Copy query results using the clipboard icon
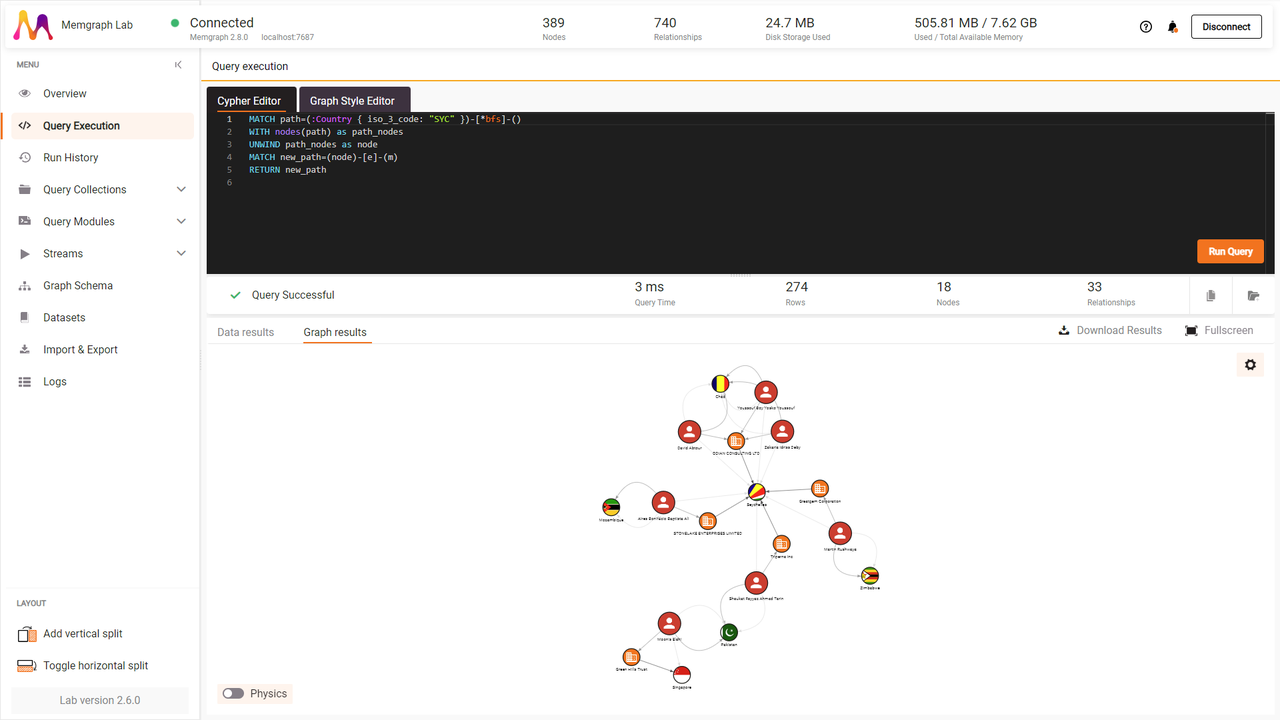Viewport: 1280px width, 720px height. (x=1210, y=295)
